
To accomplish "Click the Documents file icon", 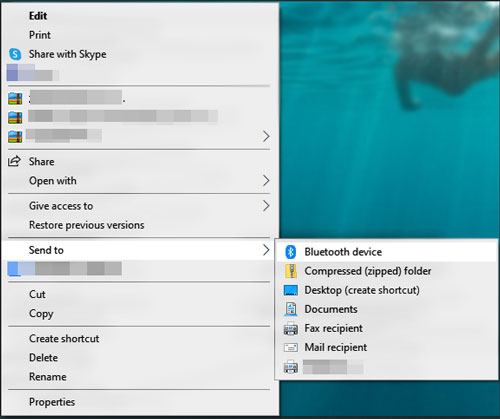I will (x=291, y=309).
